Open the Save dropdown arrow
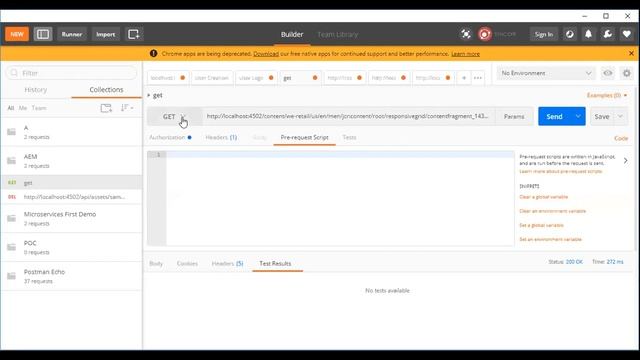This screenshot has width=640, height=360. coord(620,116)
